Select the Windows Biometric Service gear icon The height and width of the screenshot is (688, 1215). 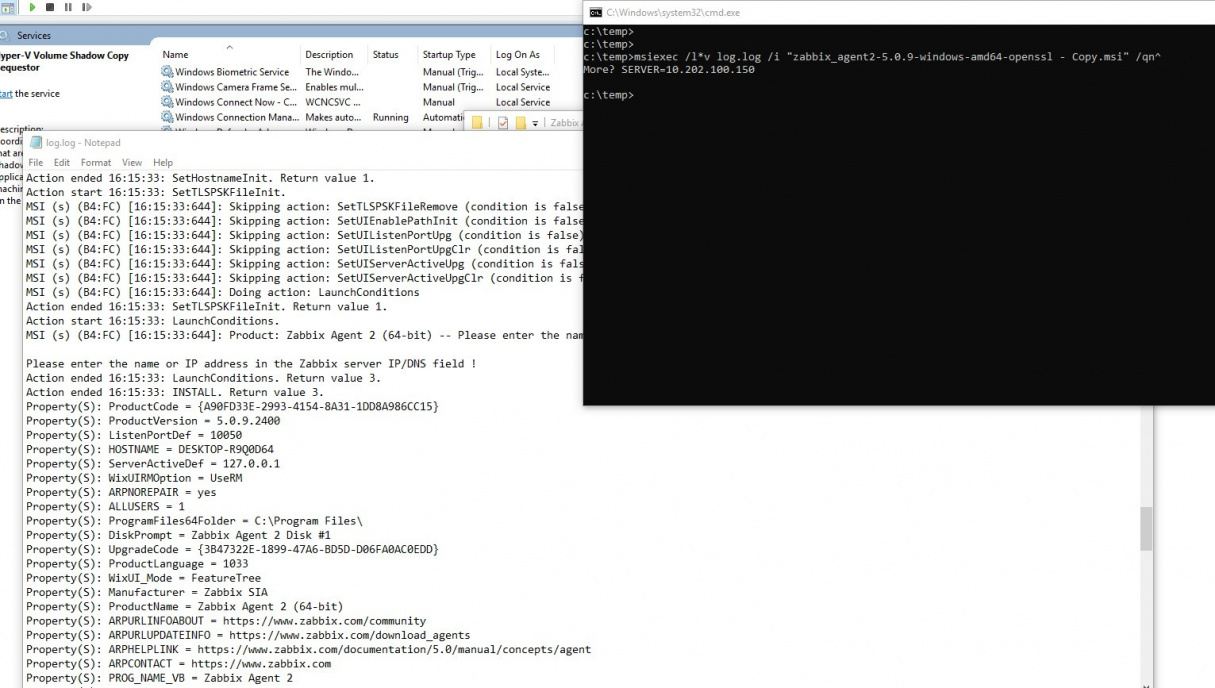[167, 72]
